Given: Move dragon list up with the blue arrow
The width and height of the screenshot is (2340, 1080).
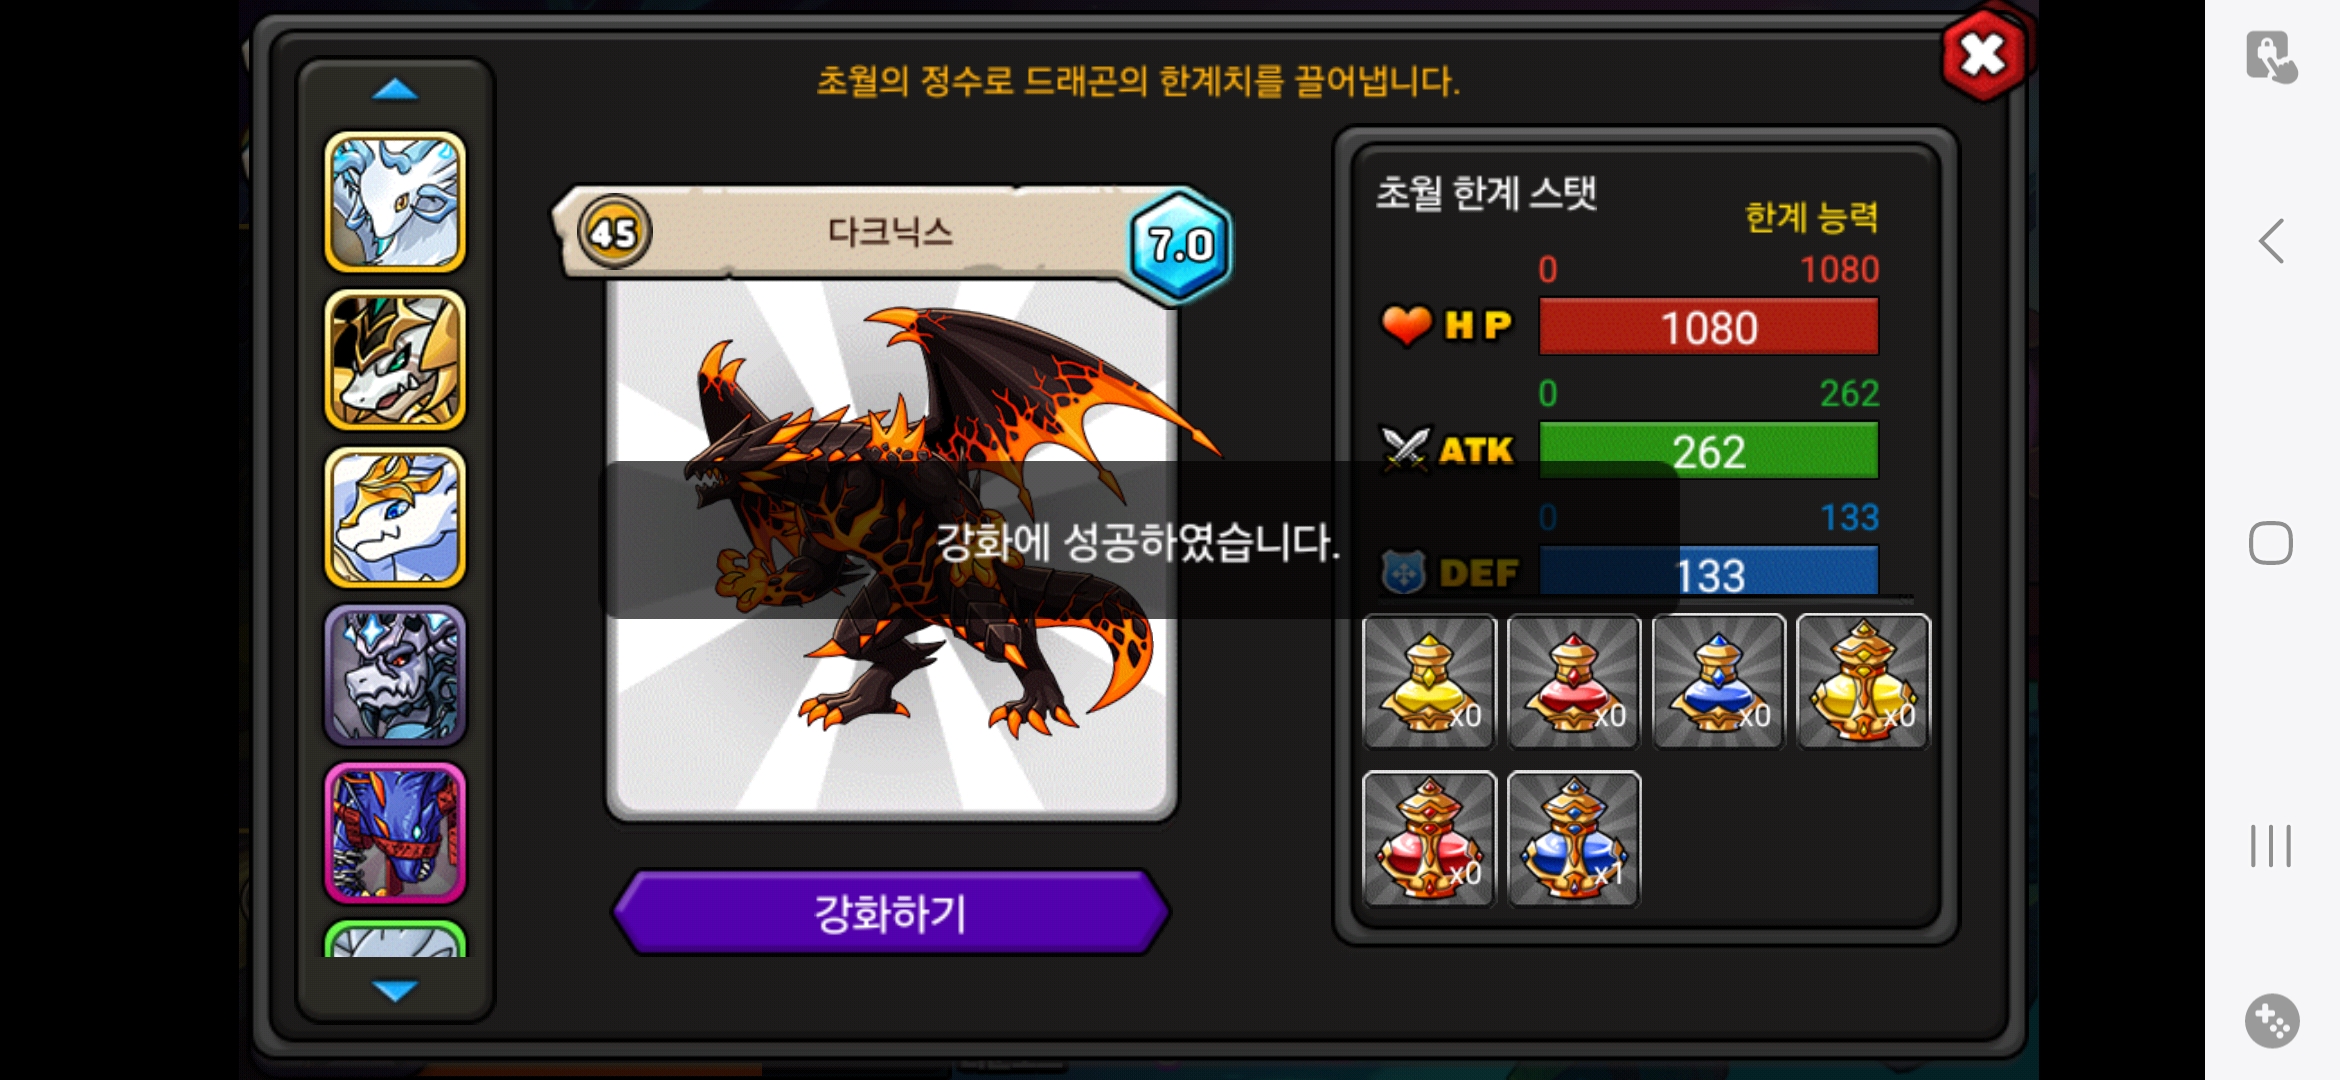Looking at the screenshot, I should [395, 90].
